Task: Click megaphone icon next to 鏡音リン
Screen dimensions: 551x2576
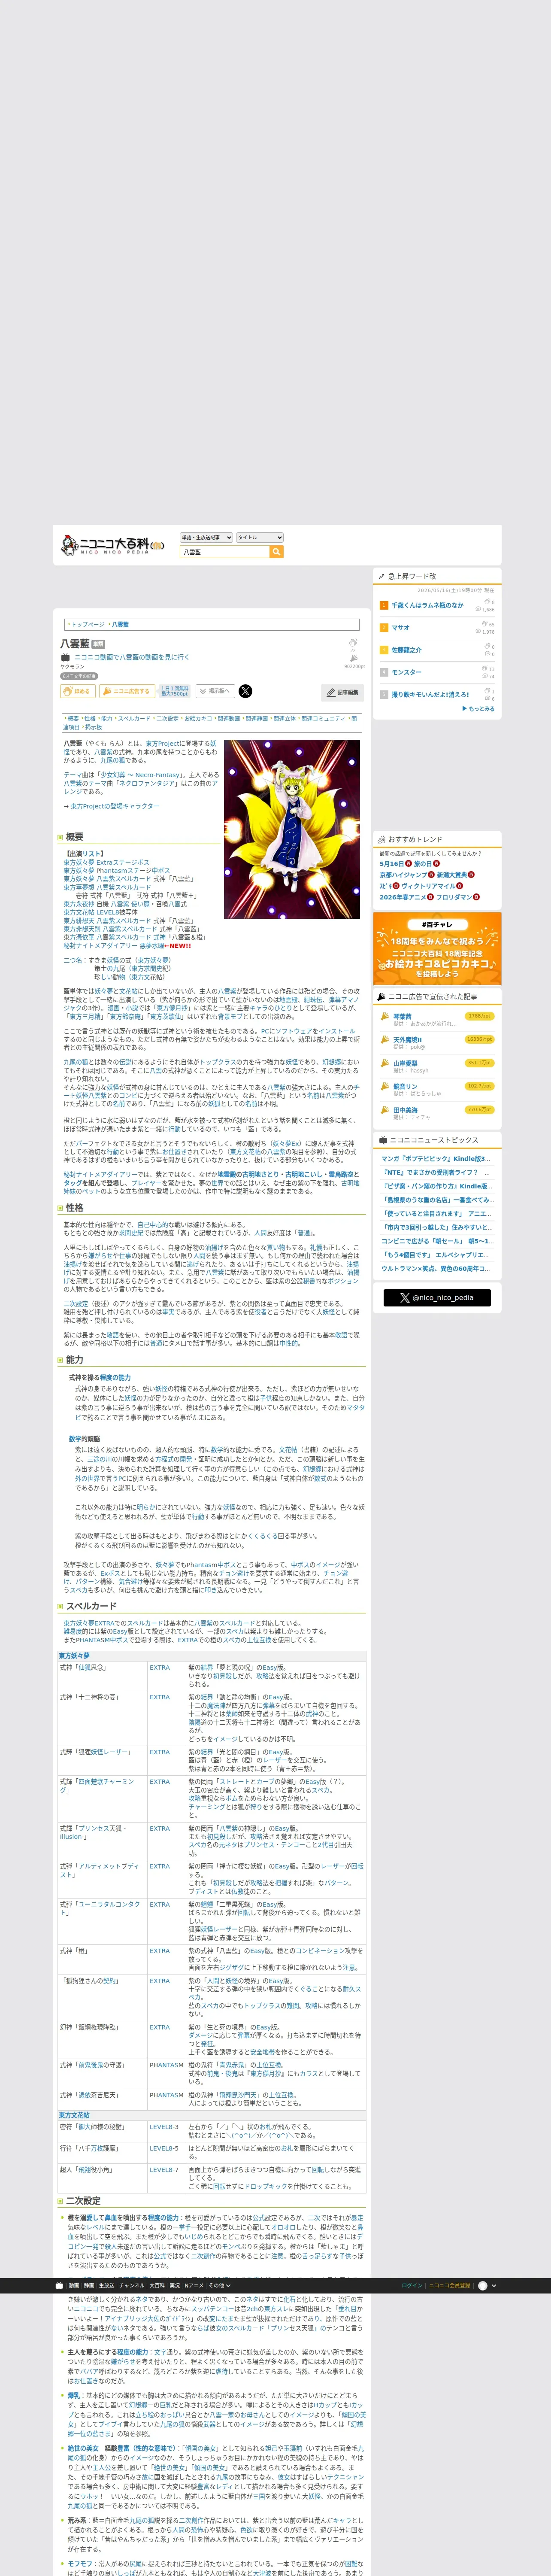Action: coord(384,1086)
